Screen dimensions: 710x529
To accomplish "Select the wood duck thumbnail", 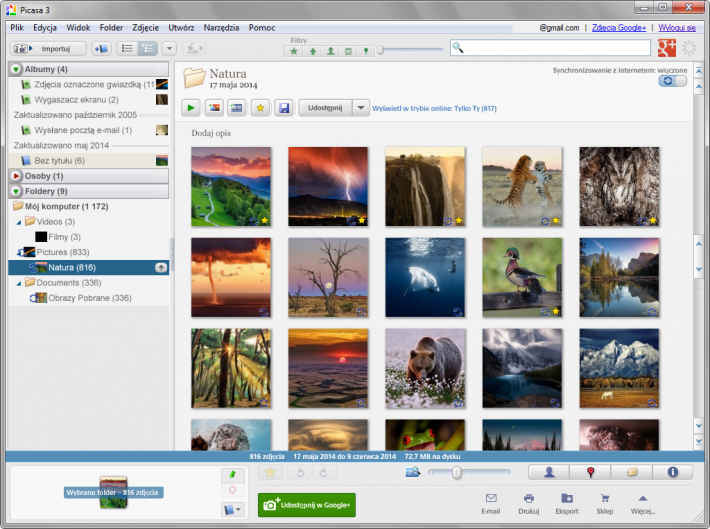I will 522,277.
